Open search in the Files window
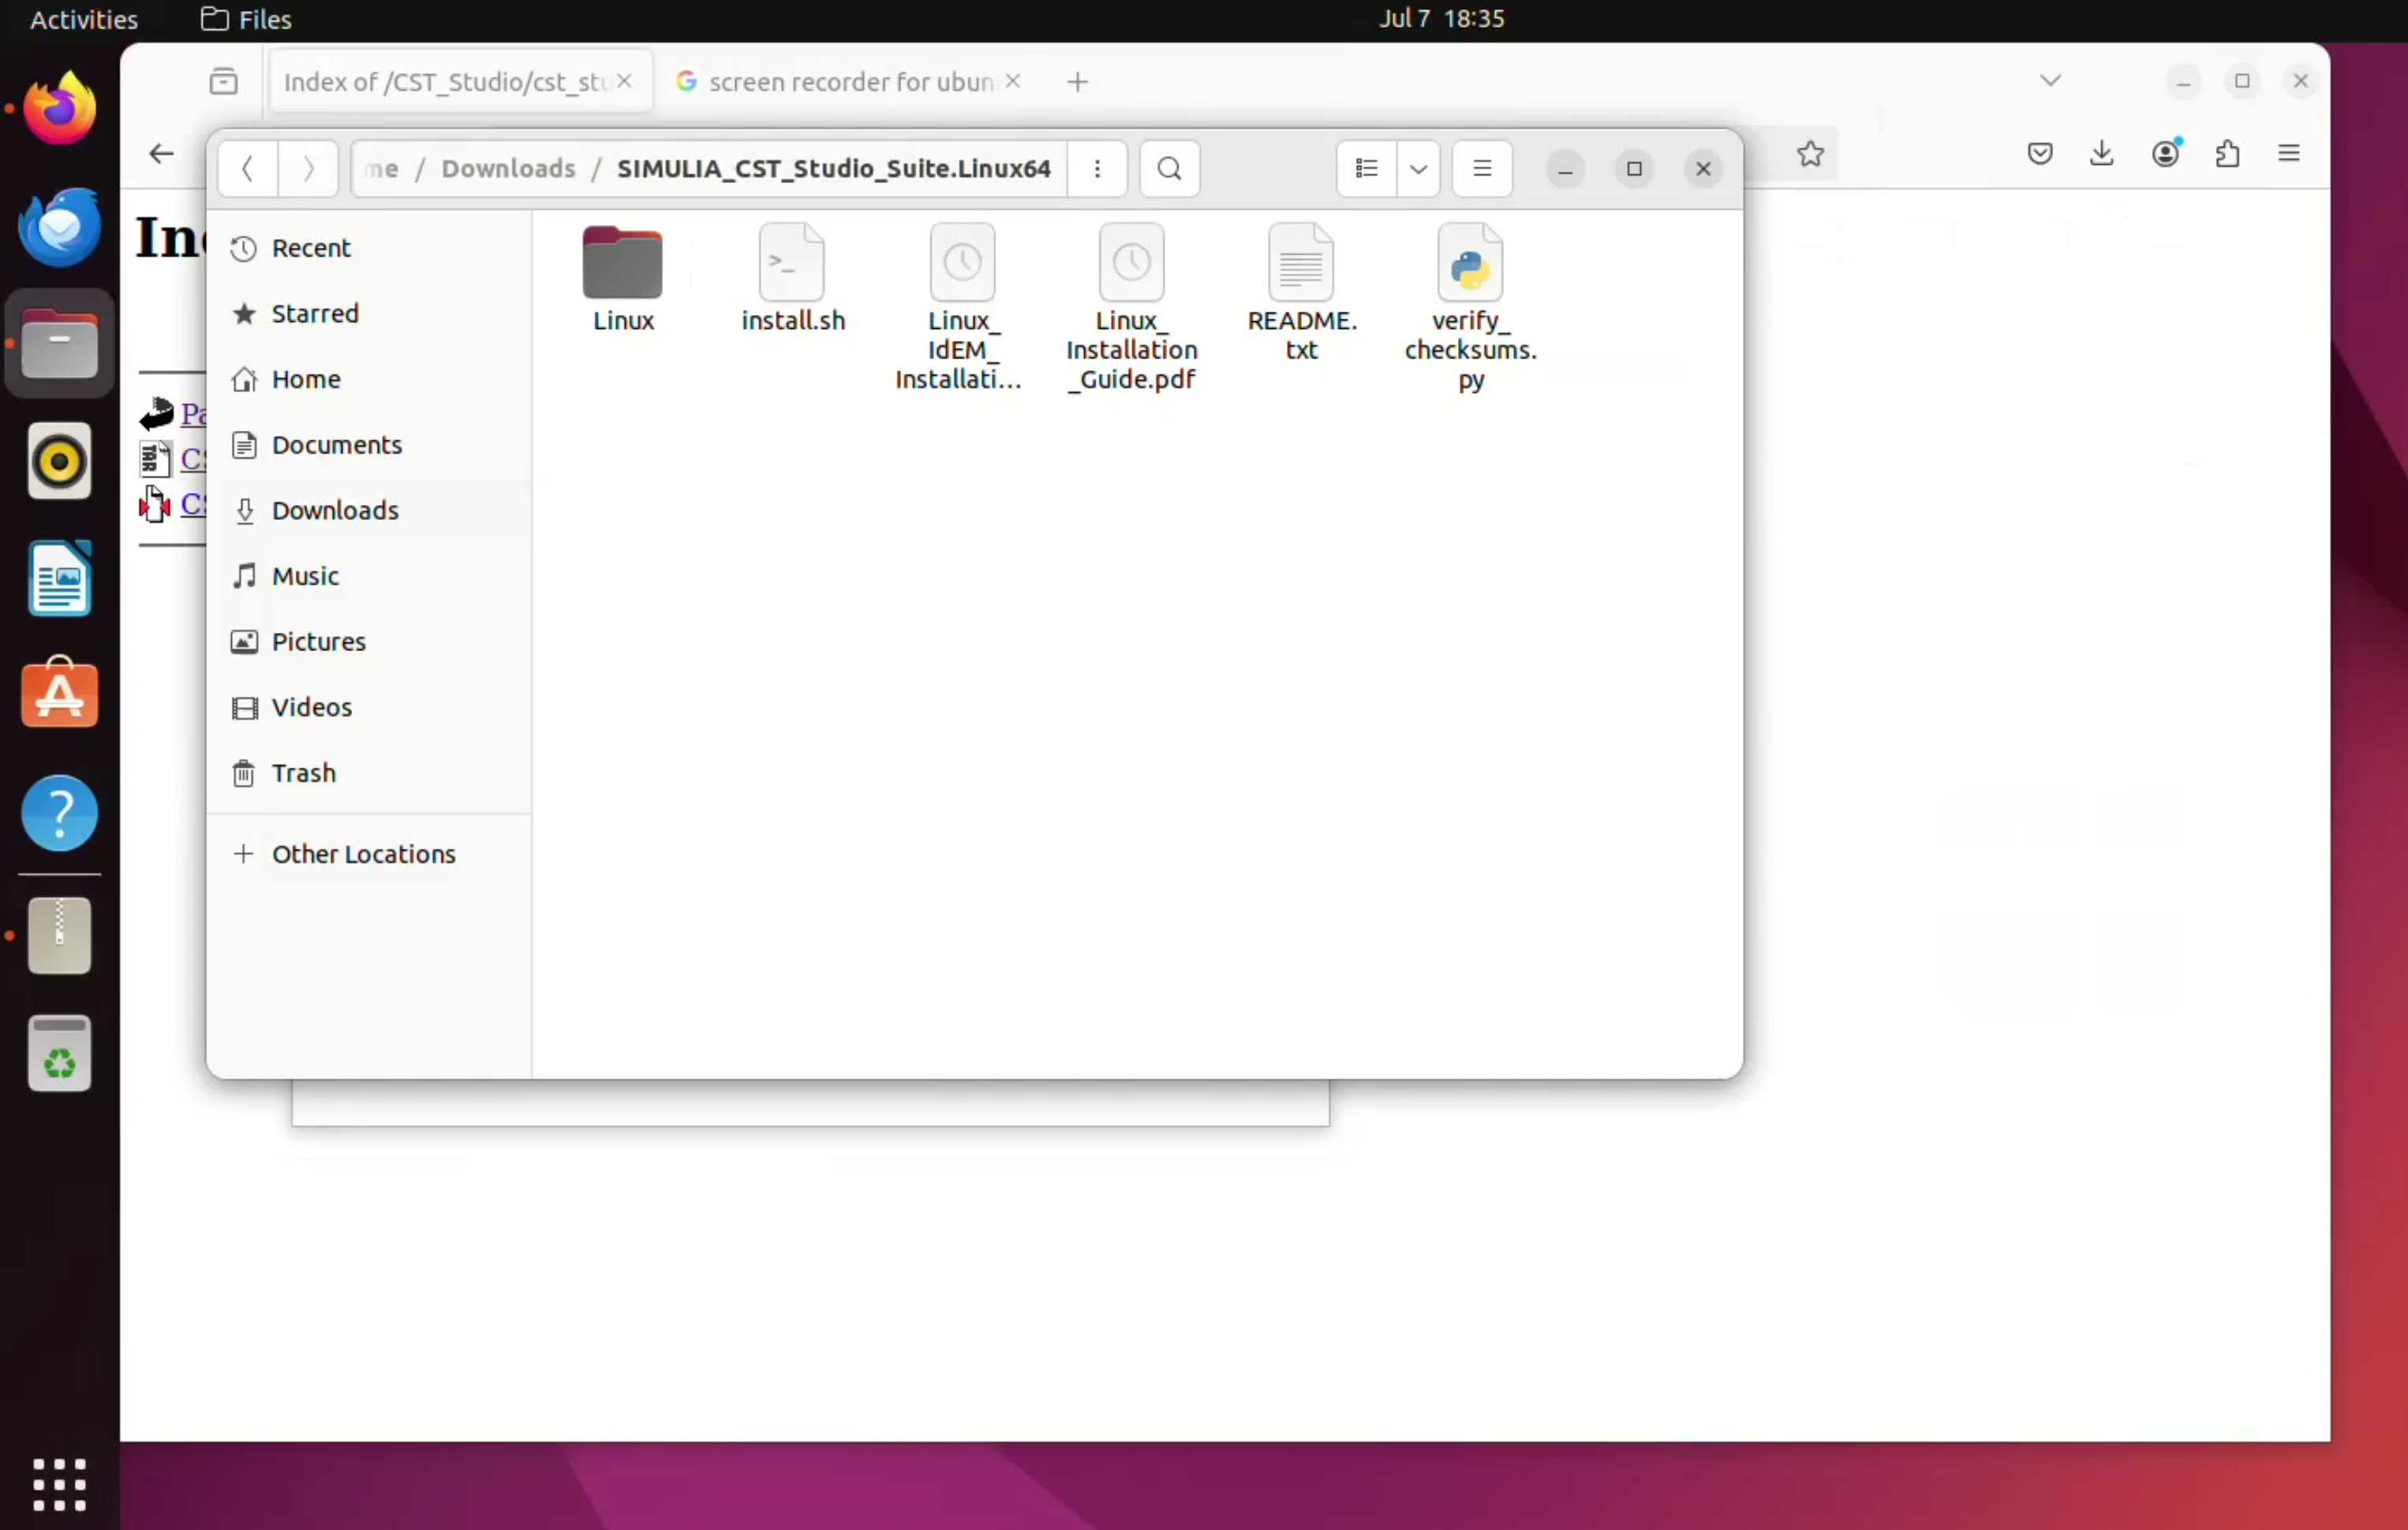The height and width of the screenshot is (1530, 2408). point(1169,169)
